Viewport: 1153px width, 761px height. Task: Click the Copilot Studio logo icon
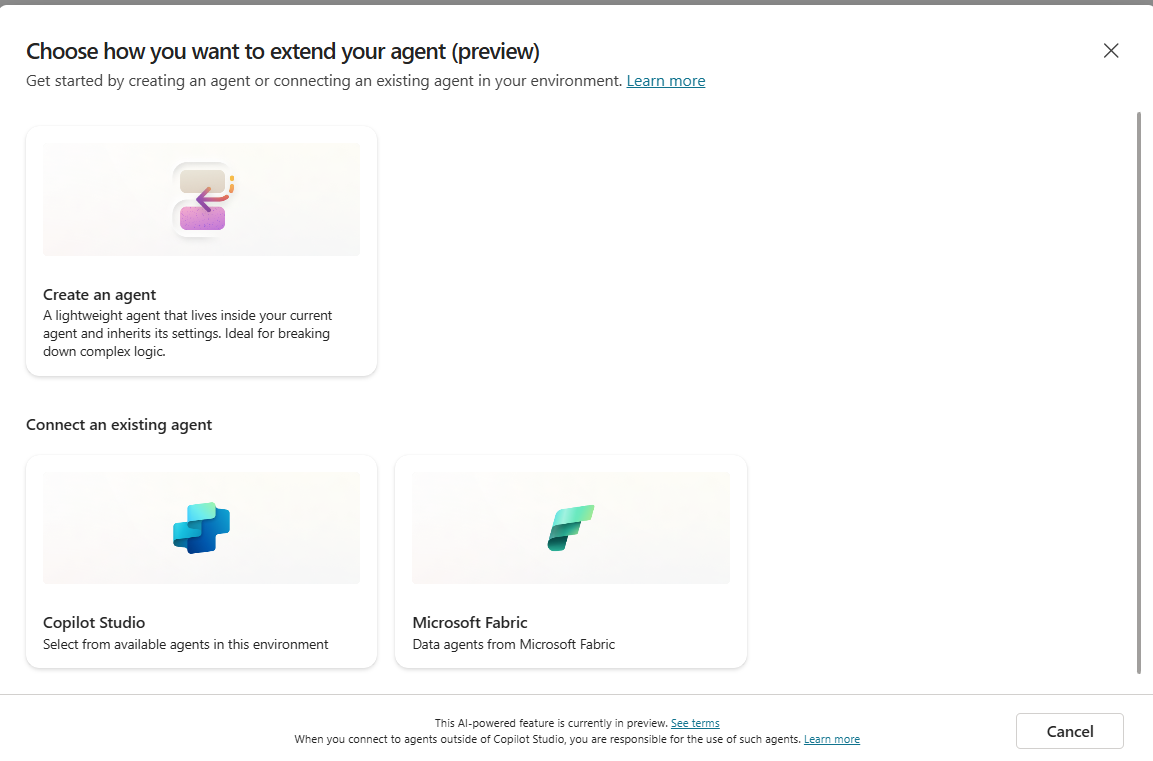click(201, 528)
